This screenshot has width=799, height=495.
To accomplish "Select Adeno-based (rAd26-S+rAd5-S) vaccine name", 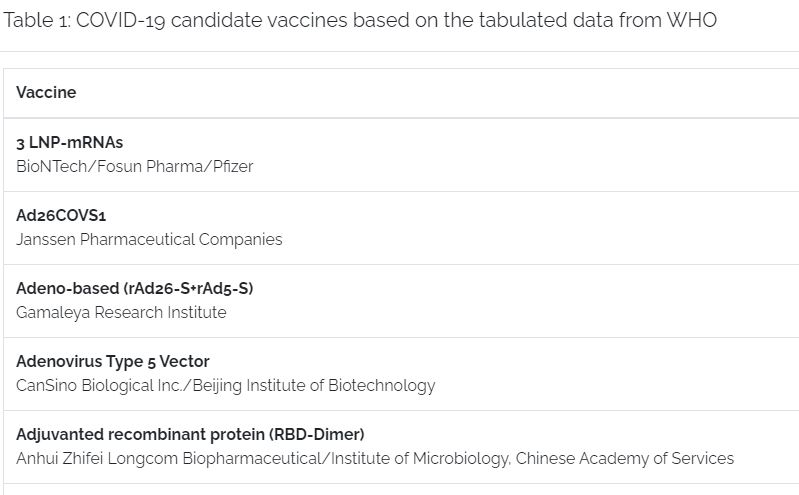I will [x=135, y=288].
